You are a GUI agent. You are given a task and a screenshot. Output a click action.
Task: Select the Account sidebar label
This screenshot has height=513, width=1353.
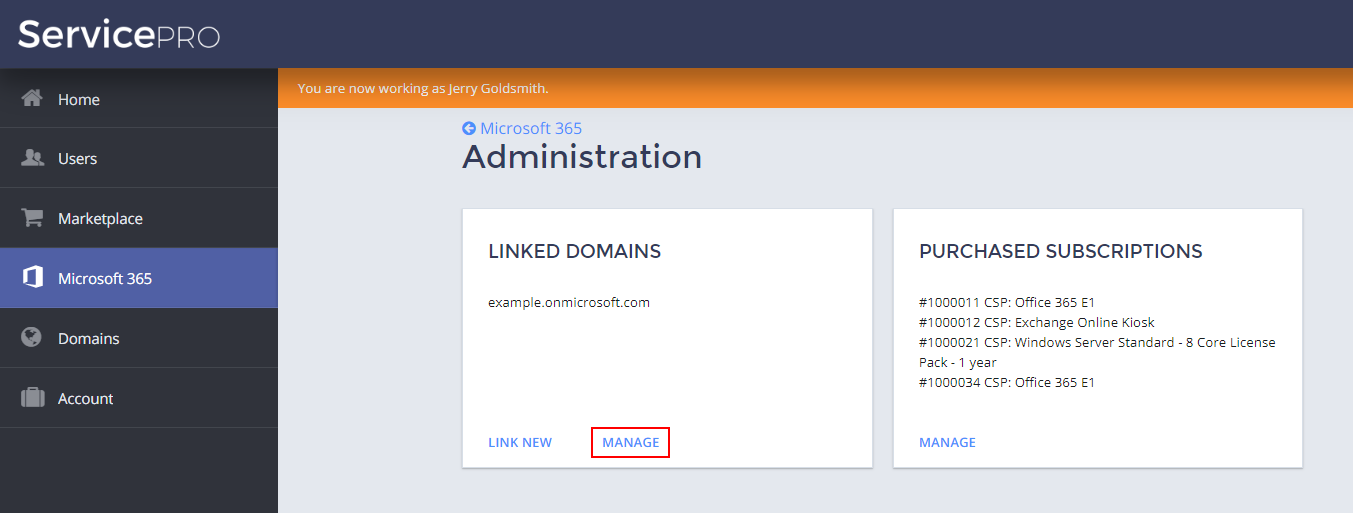(85, 399)
